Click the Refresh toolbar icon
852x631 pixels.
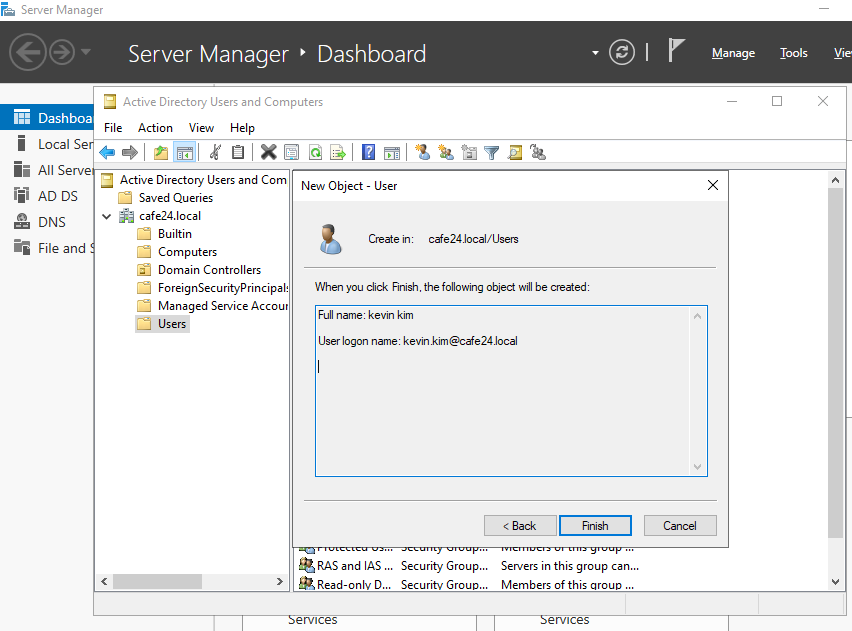(315, 153)
